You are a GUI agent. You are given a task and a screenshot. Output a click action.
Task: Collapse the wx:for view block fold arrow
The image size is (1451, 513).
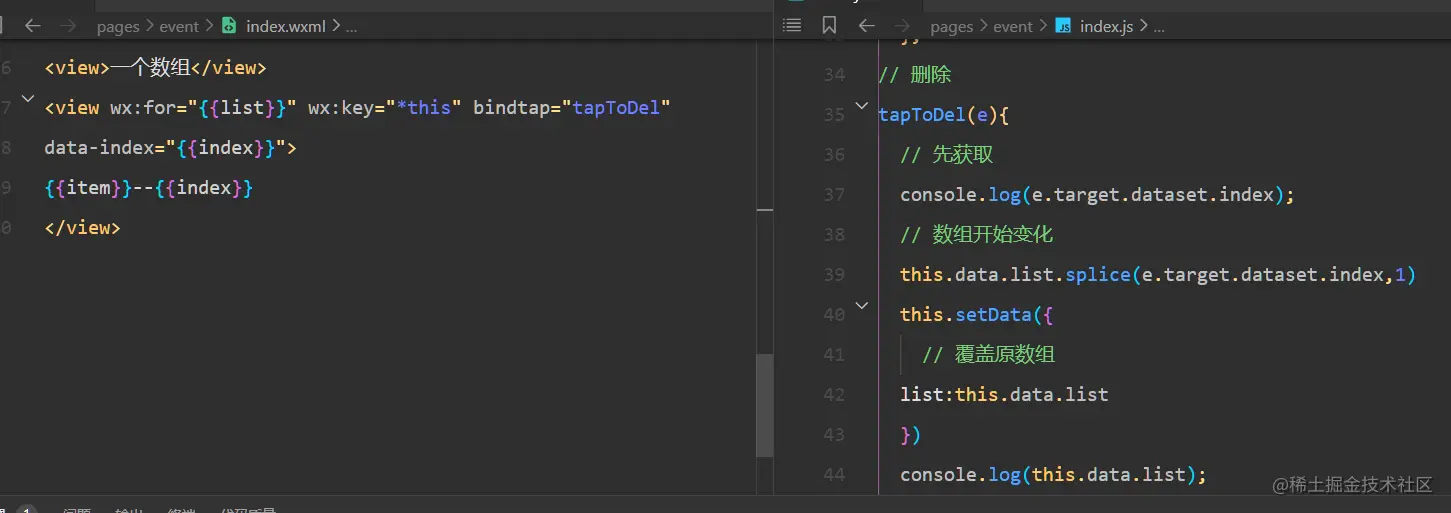[27, 99]
